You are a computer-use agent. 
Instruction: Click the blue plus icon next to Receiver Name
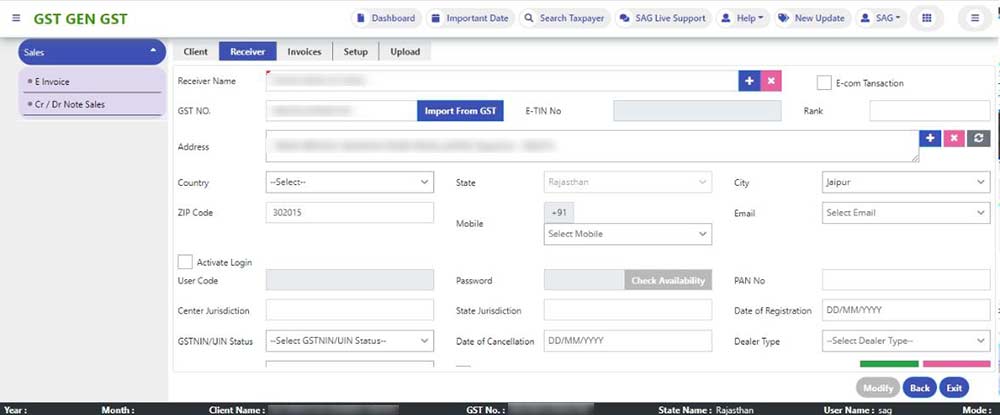point(748,81)
